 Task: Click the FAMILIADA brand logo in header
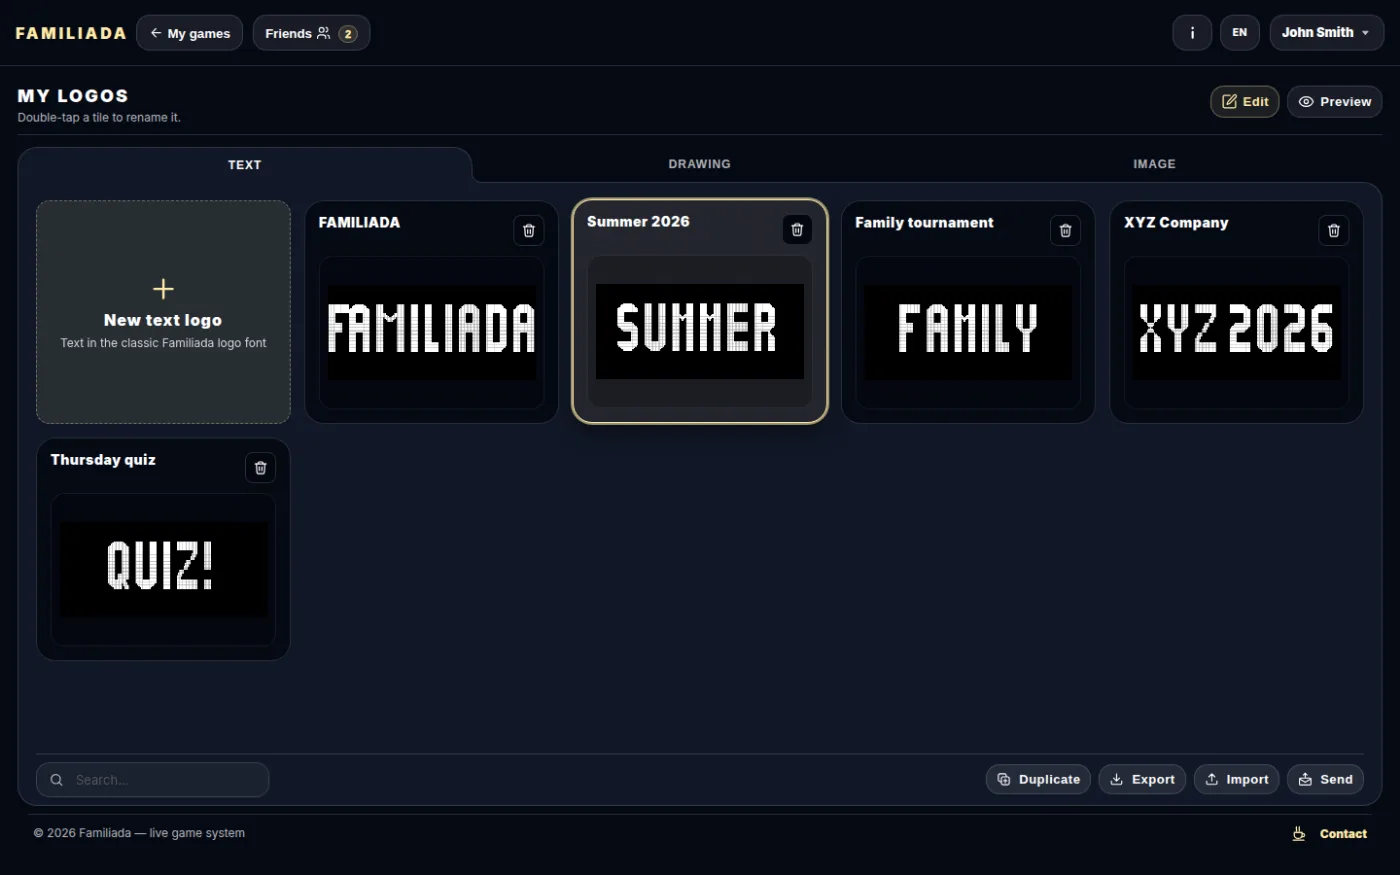[71, 33]
